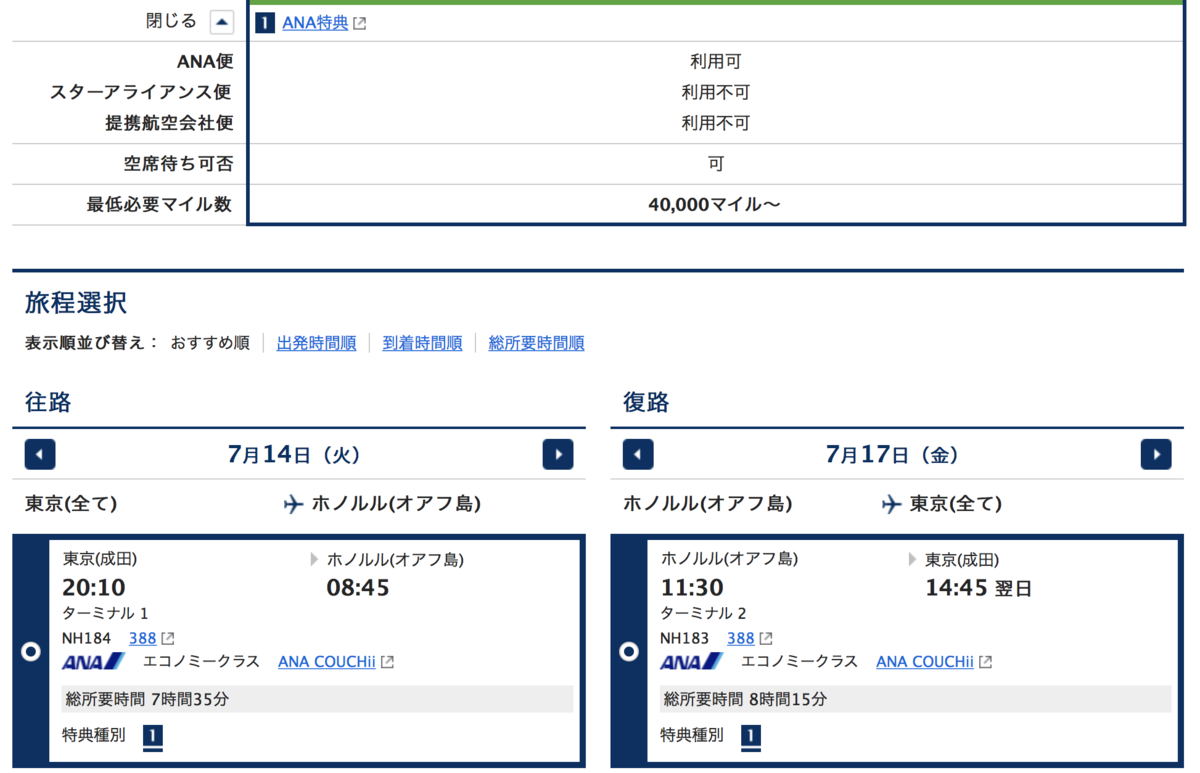
Task: Open aircraft 388 link for NH183
Action: pos(740,638)
